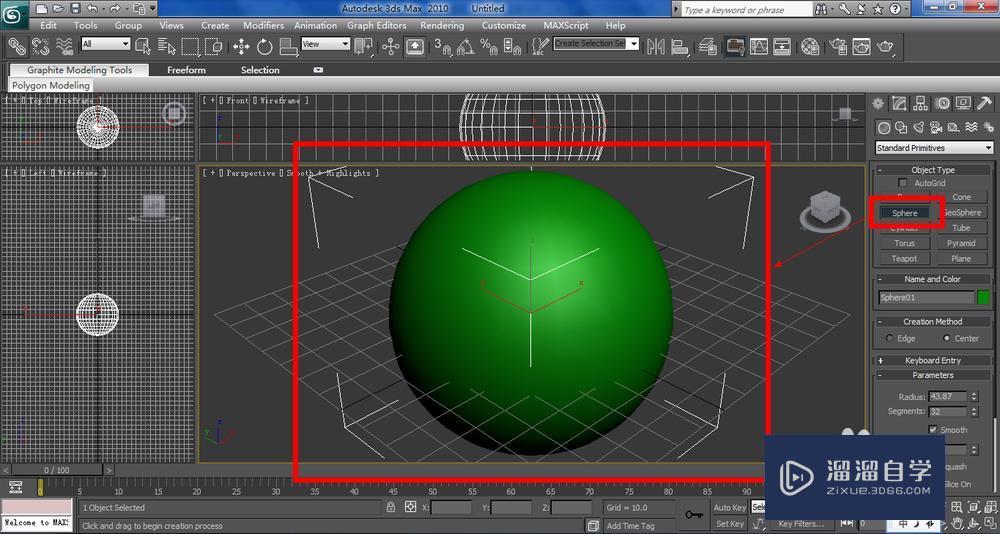The image size is (1000, 534).
Task: Toggle the Smooth checkbox
Action: pyautogui.click(x=932, y=430)
